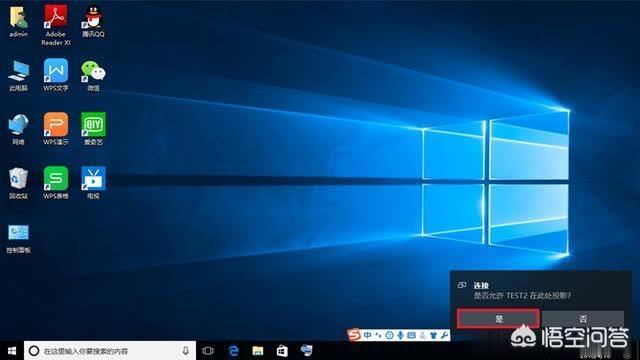Open the iQIYI 爱奇艺 green icon
This screenshot has width=640, height=360.
[93, 129]
